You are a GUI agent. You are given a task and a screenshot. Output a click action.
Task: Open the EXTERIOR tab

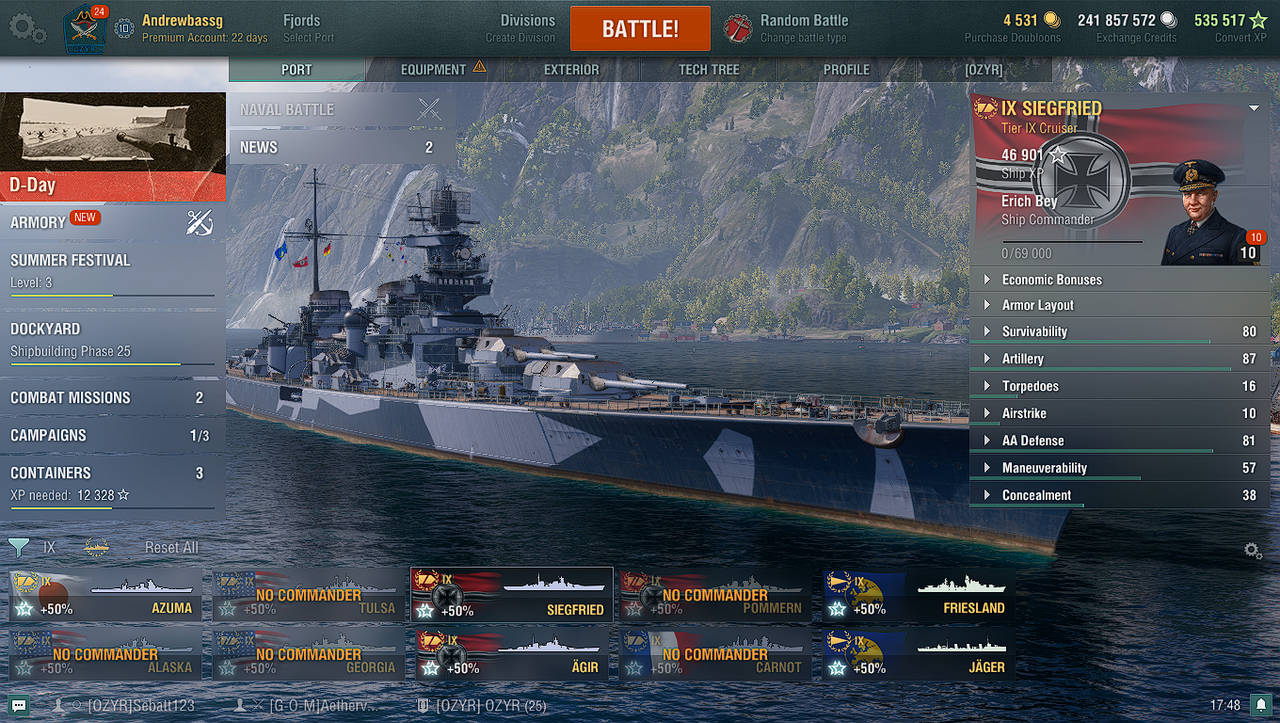(x=572, y=69)
